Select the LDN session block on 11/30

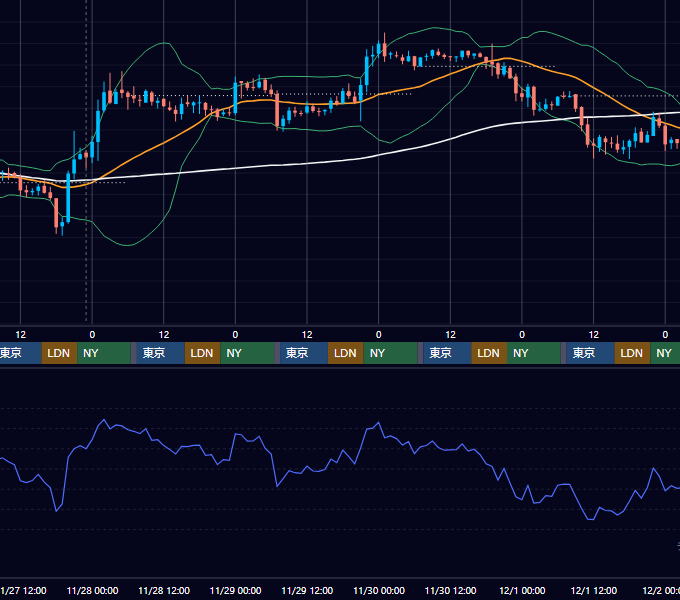tap(489, 353)
